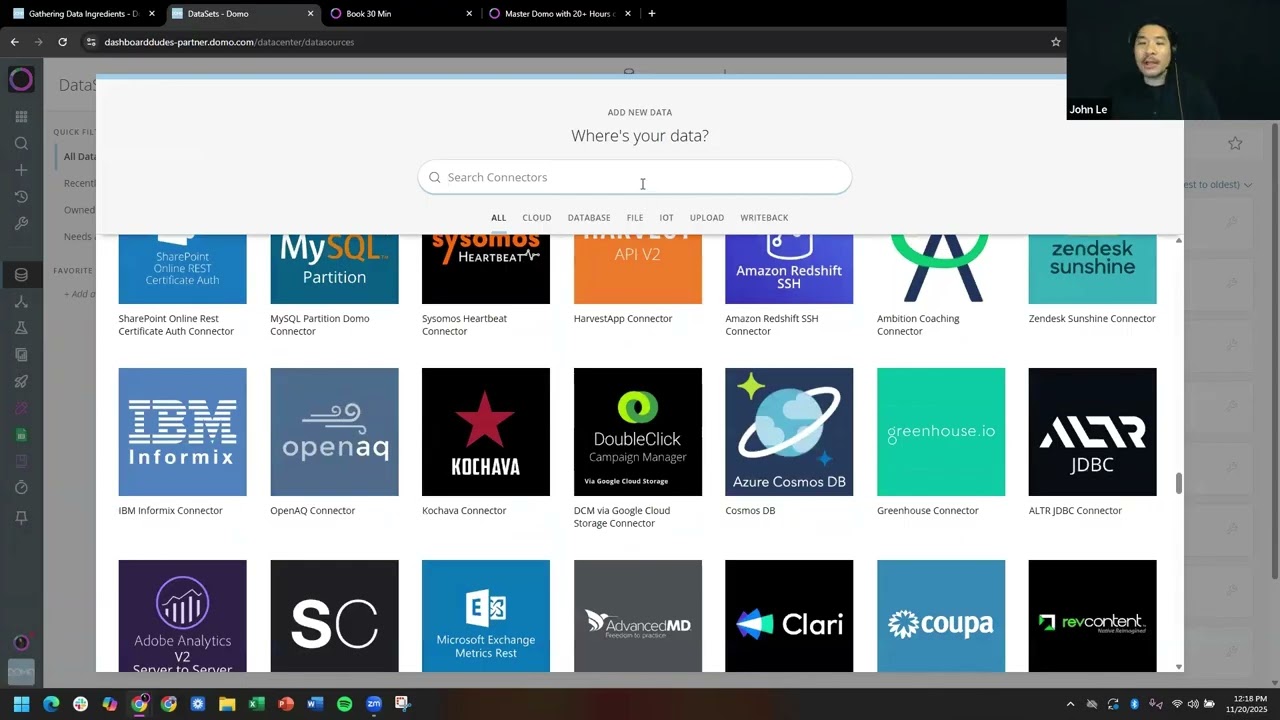Open Spotify from the taskbar
This screenshot has height=720, width=1280.
[344, 704]
